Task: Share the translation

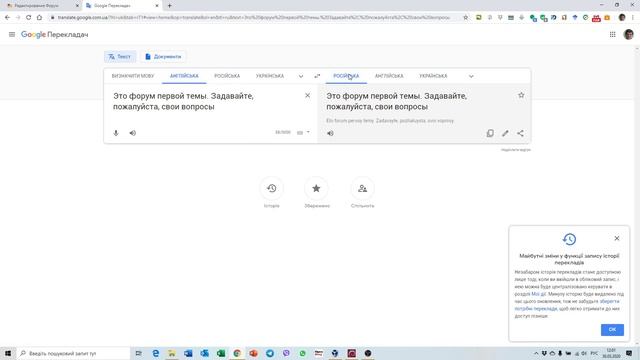Action: click(x=520, y=133)
